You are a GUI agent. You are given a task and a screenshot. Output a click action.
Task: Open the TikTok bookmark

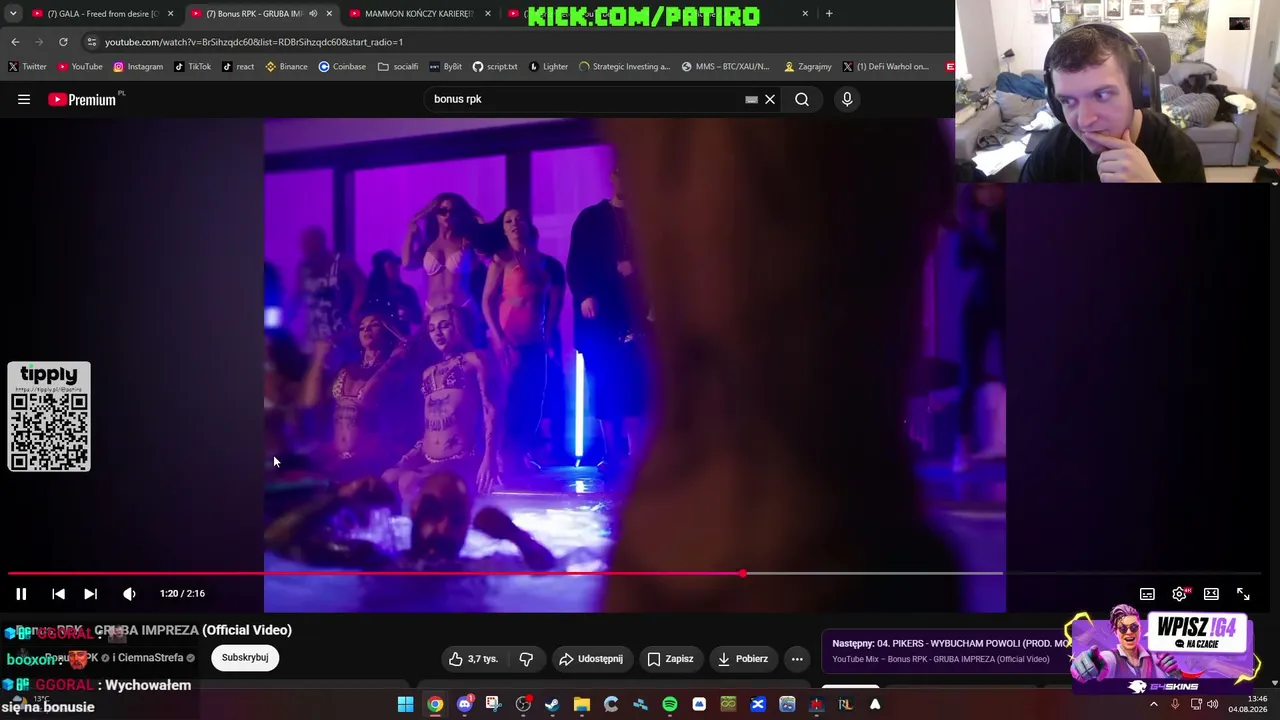(192, 67)
